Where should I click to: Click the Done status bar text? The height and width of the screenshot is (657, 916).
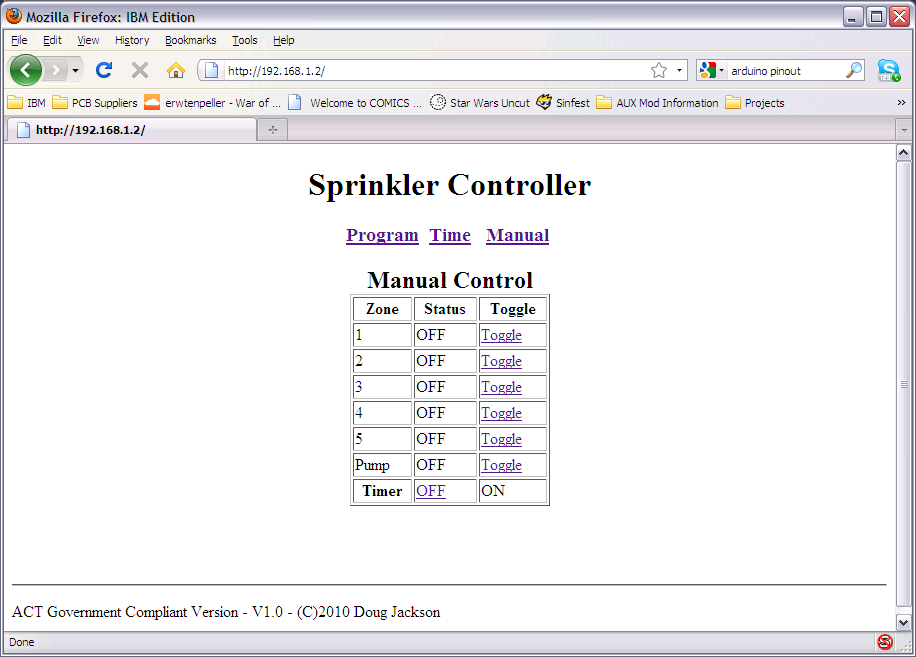[x=22, y=642]
